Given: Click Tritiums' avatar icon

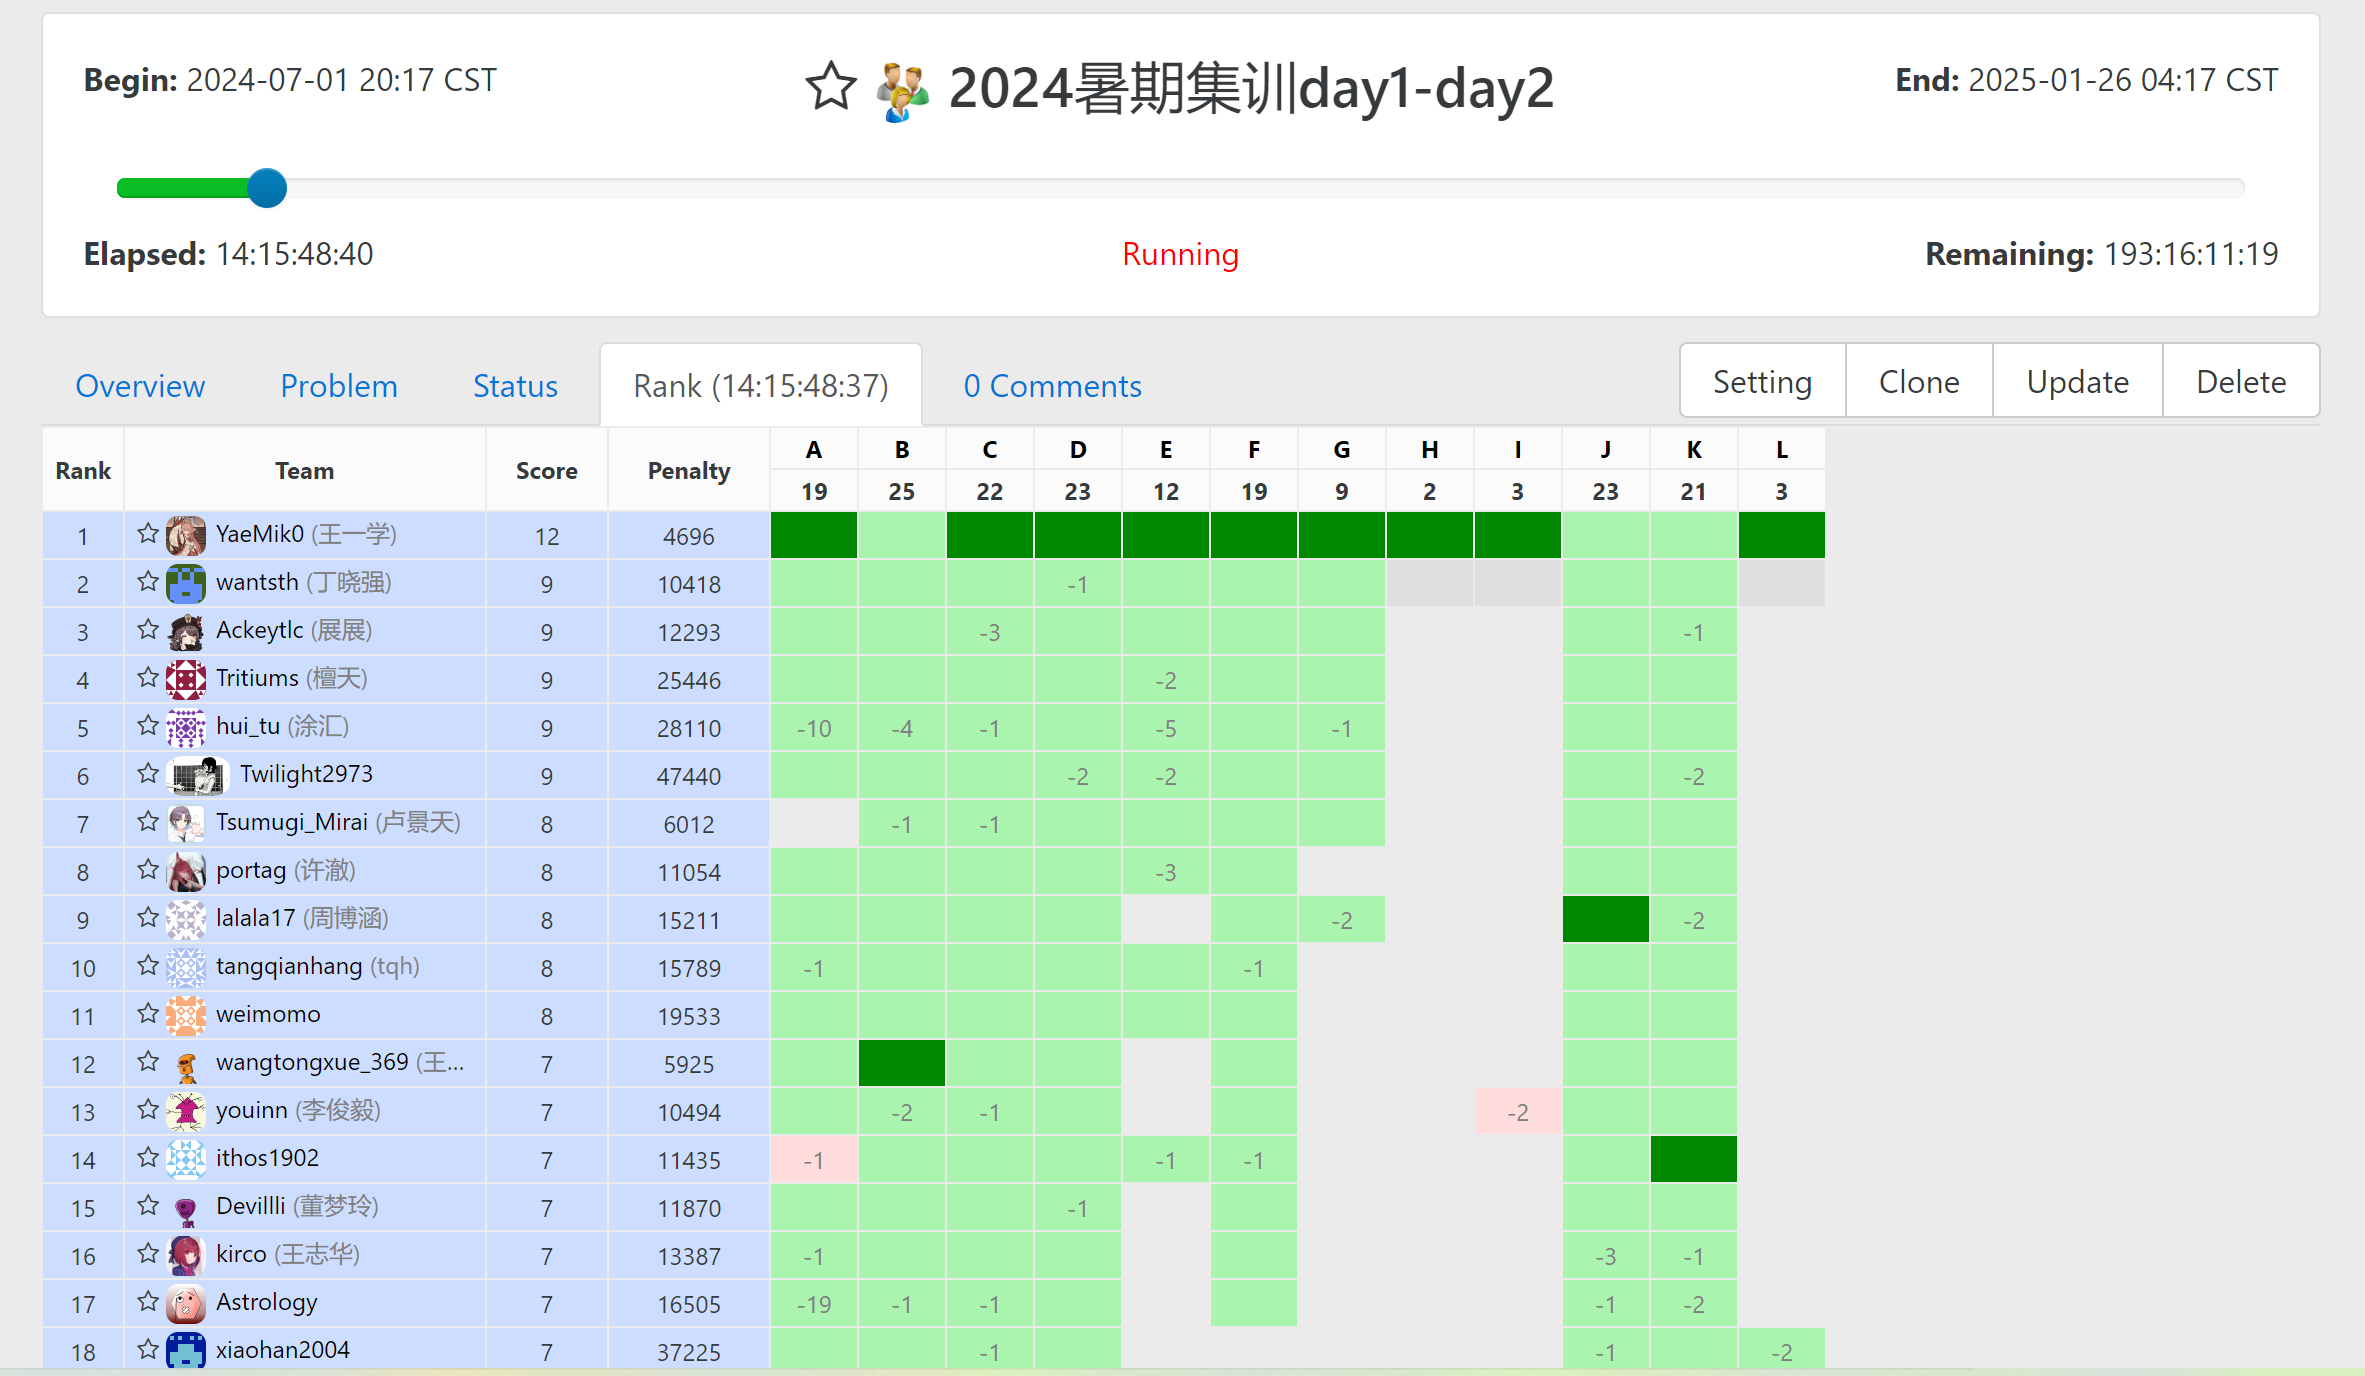Looking at the screenshot, I should click(186, 679).
